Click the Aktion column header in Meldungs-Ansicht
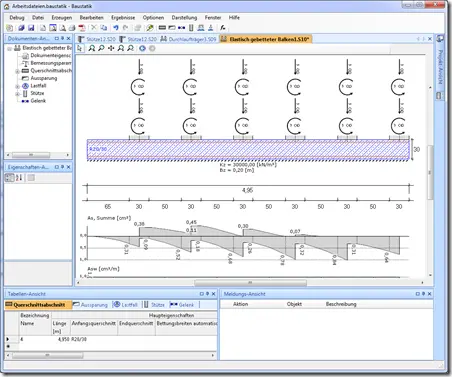The image size is (452, 377). tap(240, 304)
